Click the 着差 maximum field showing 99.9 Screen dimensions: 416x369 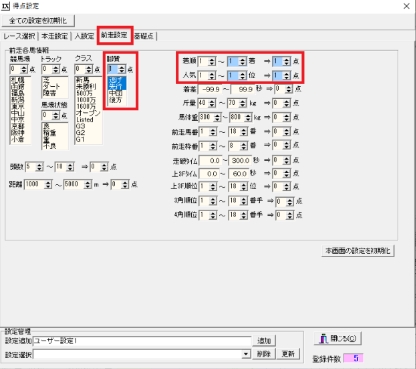pyautogui.click(x=242, y=89)
